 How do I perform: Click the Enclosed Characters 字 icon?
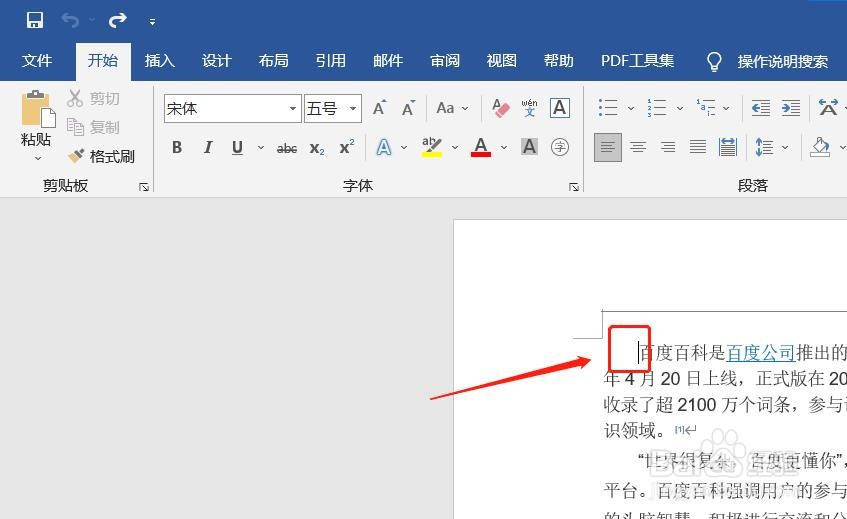click(x=560, y=147)
